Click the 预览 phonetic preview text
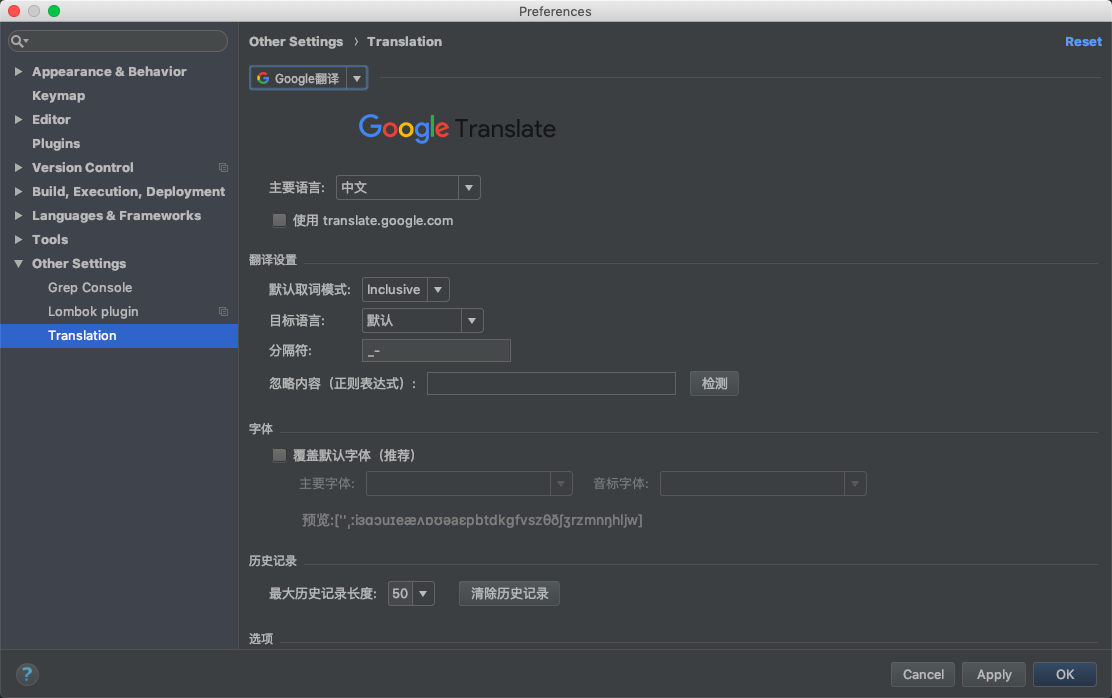Screen dimensions: 1112x698 tap(472, 520)
